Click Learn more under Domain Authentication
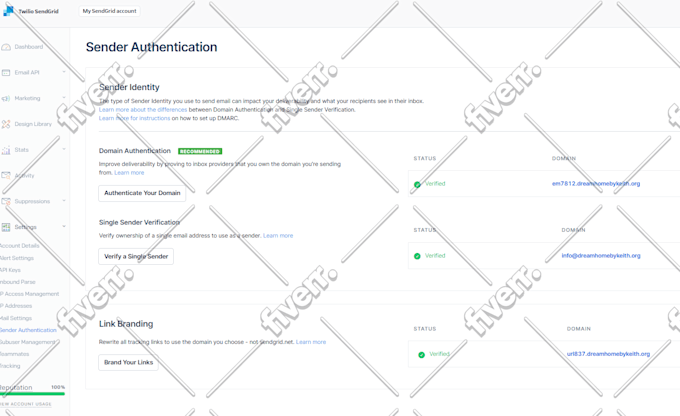Viewport: 680px width, 416px height. pyautogui.click(x=129, y=173)
